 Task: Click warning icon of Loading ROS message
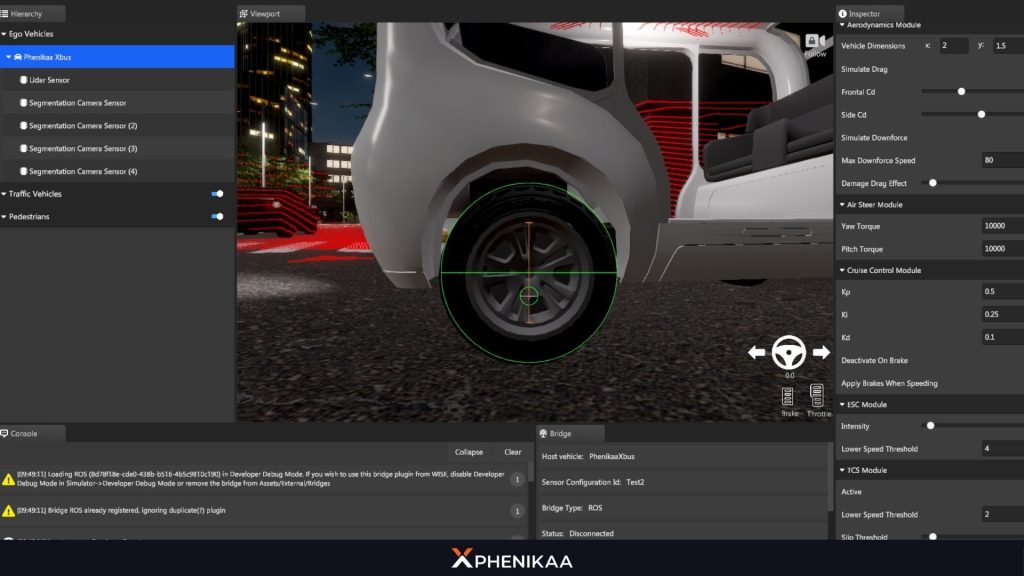(x=8, y=479)
